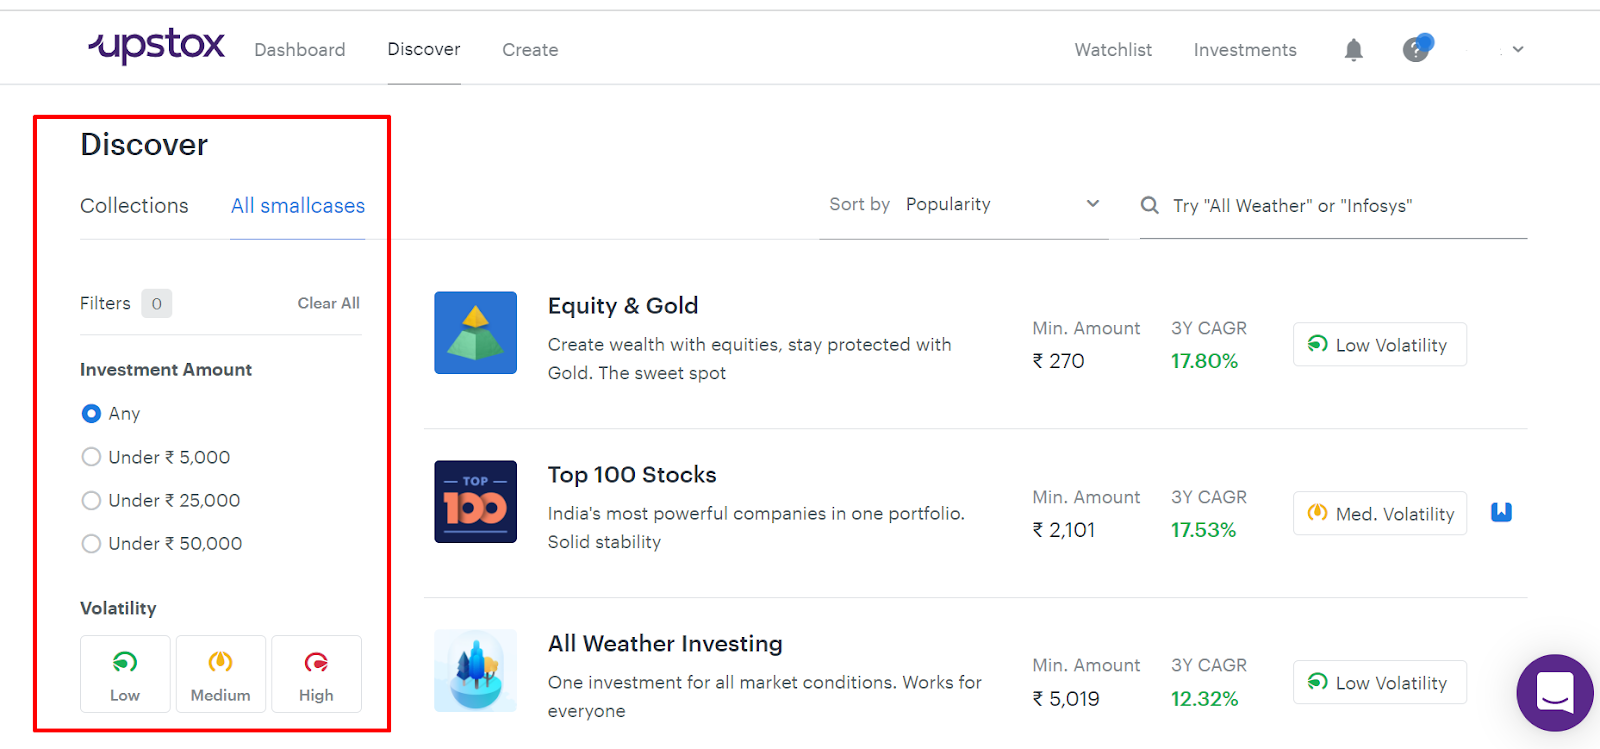Viewport: 1600px width, 749px height.
Task: Click the notifications bell icon
Action: click(1353, 50)
